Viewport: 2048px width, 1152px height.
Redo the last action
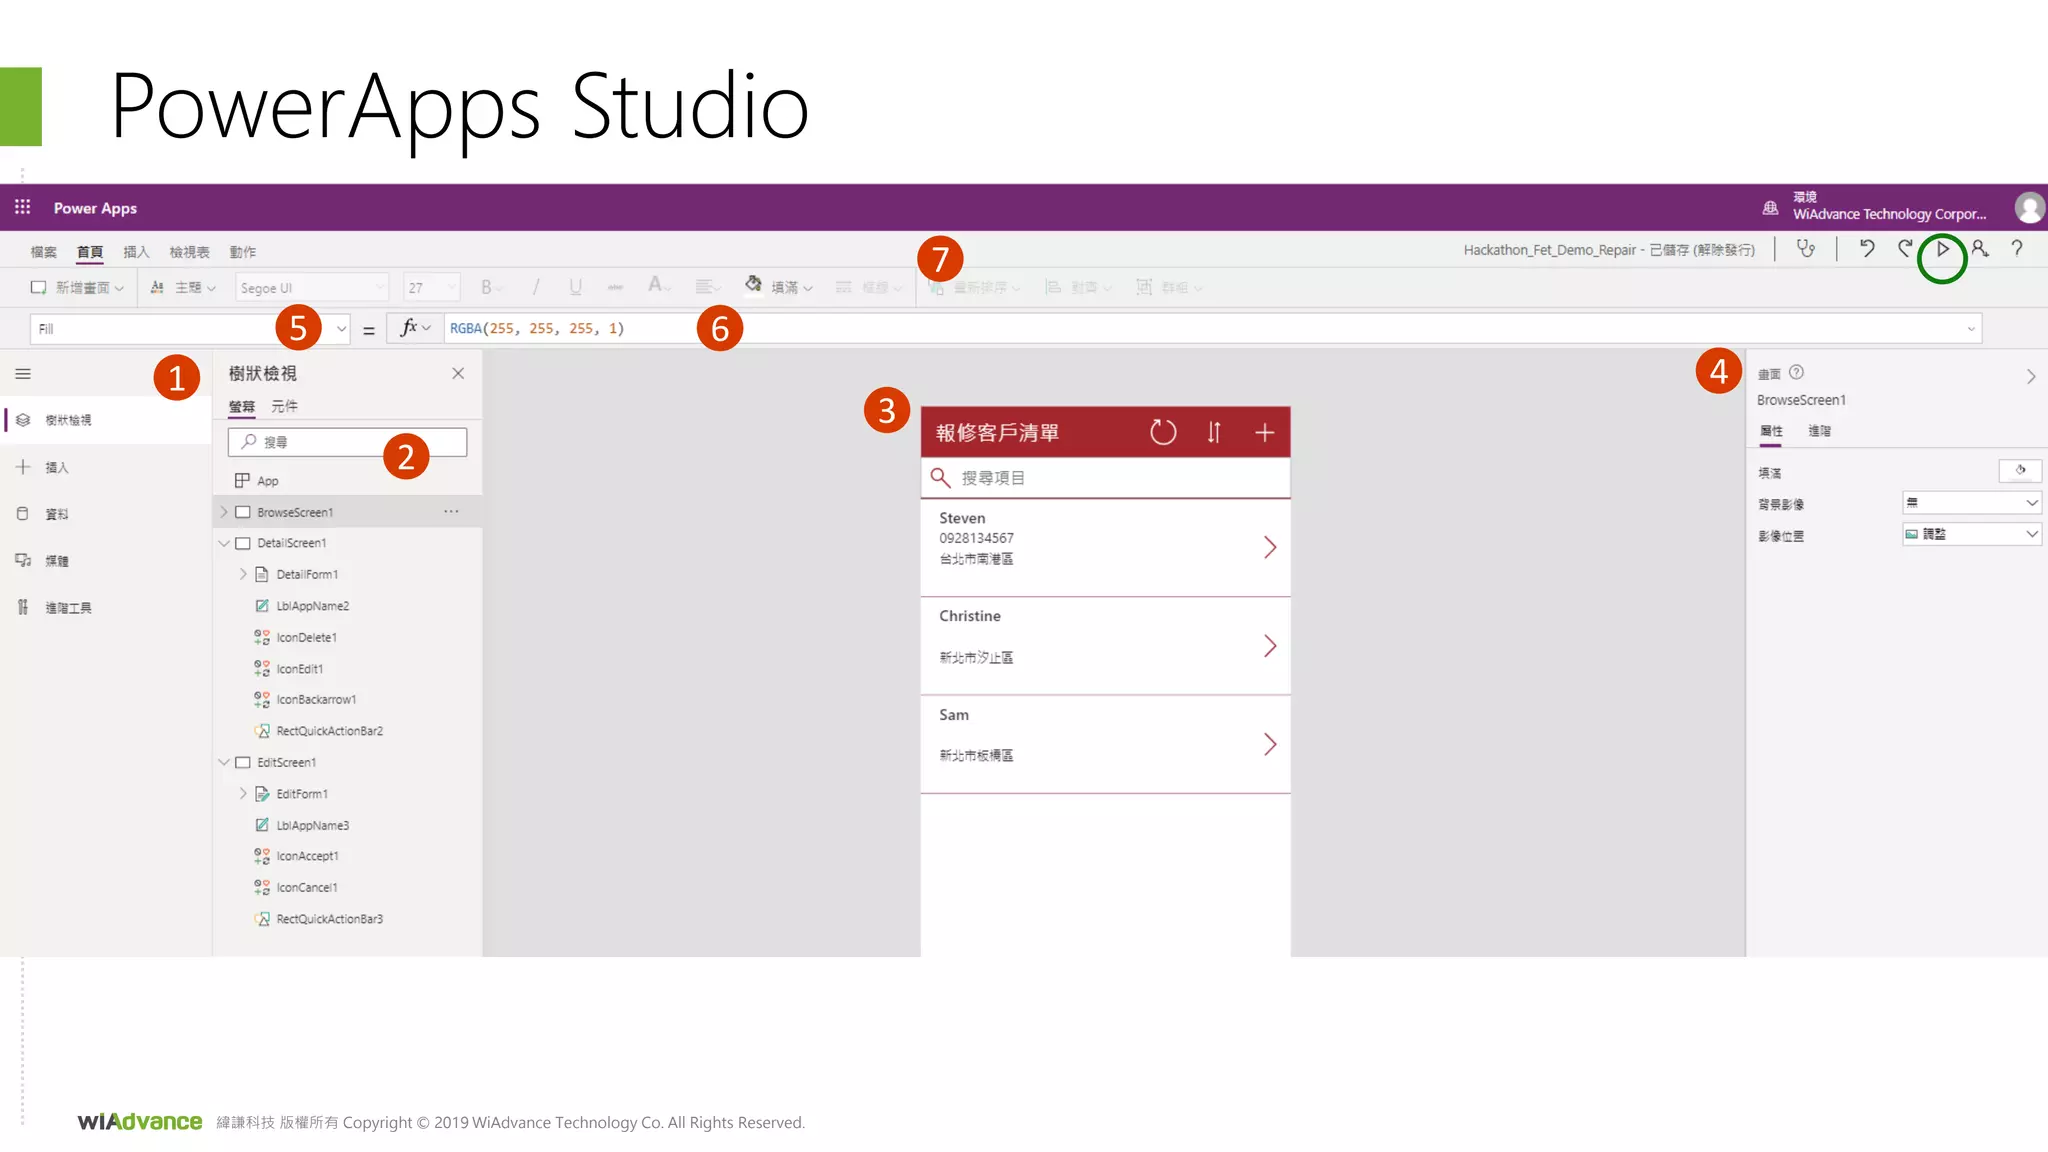pyautogui.click(x=1904, y=249)
